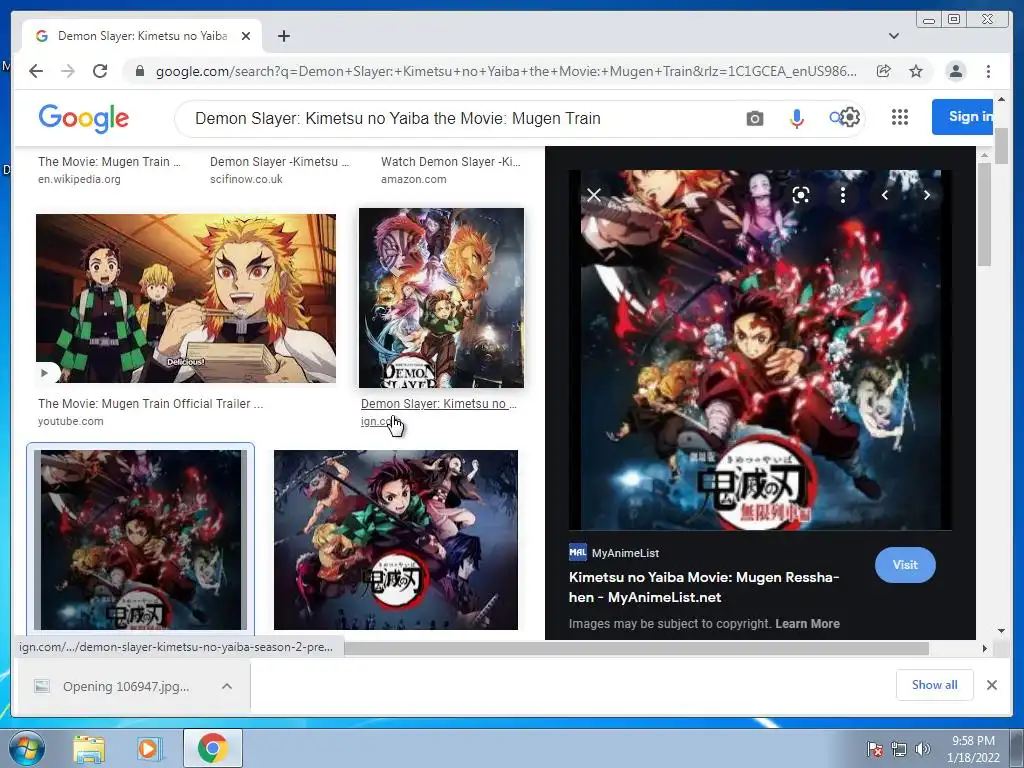The width and height of the screenshot is (1024, 768).
Task: Go to the Google logo homepage
Action: click(84, 118)
